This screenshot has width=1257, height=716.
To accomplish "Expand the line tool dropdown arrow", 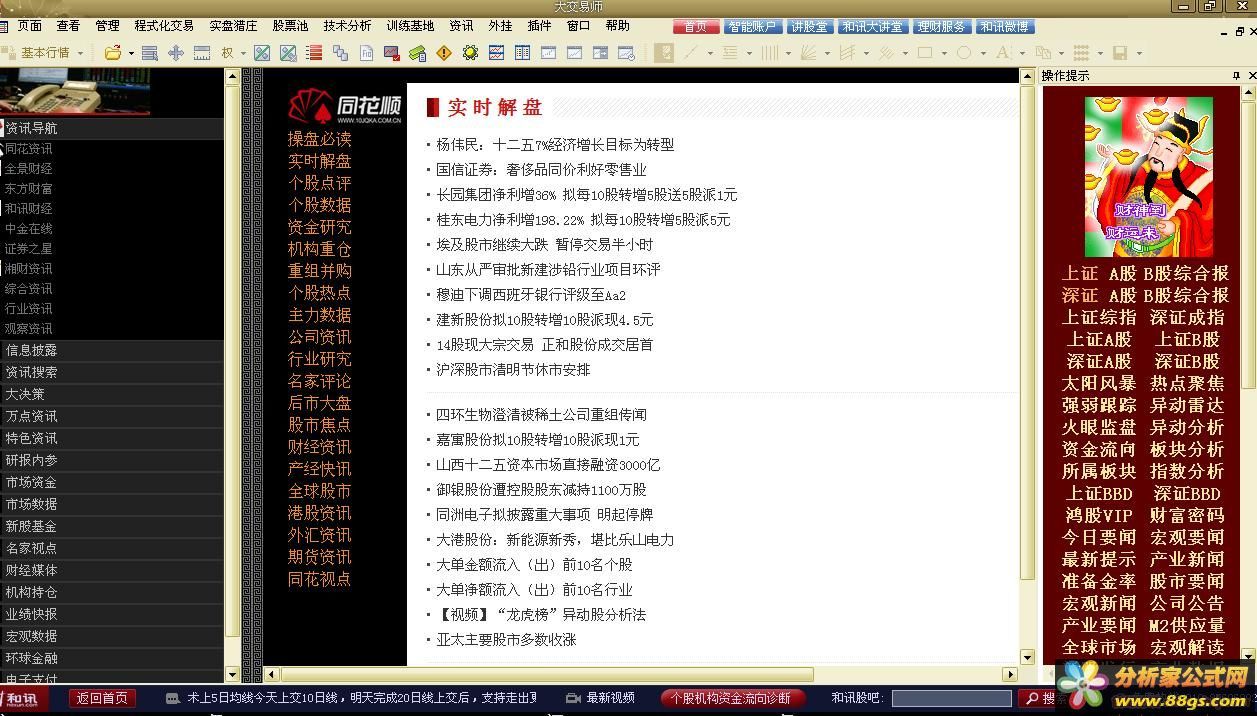I will pyautogui.click(x=710, y=53).
